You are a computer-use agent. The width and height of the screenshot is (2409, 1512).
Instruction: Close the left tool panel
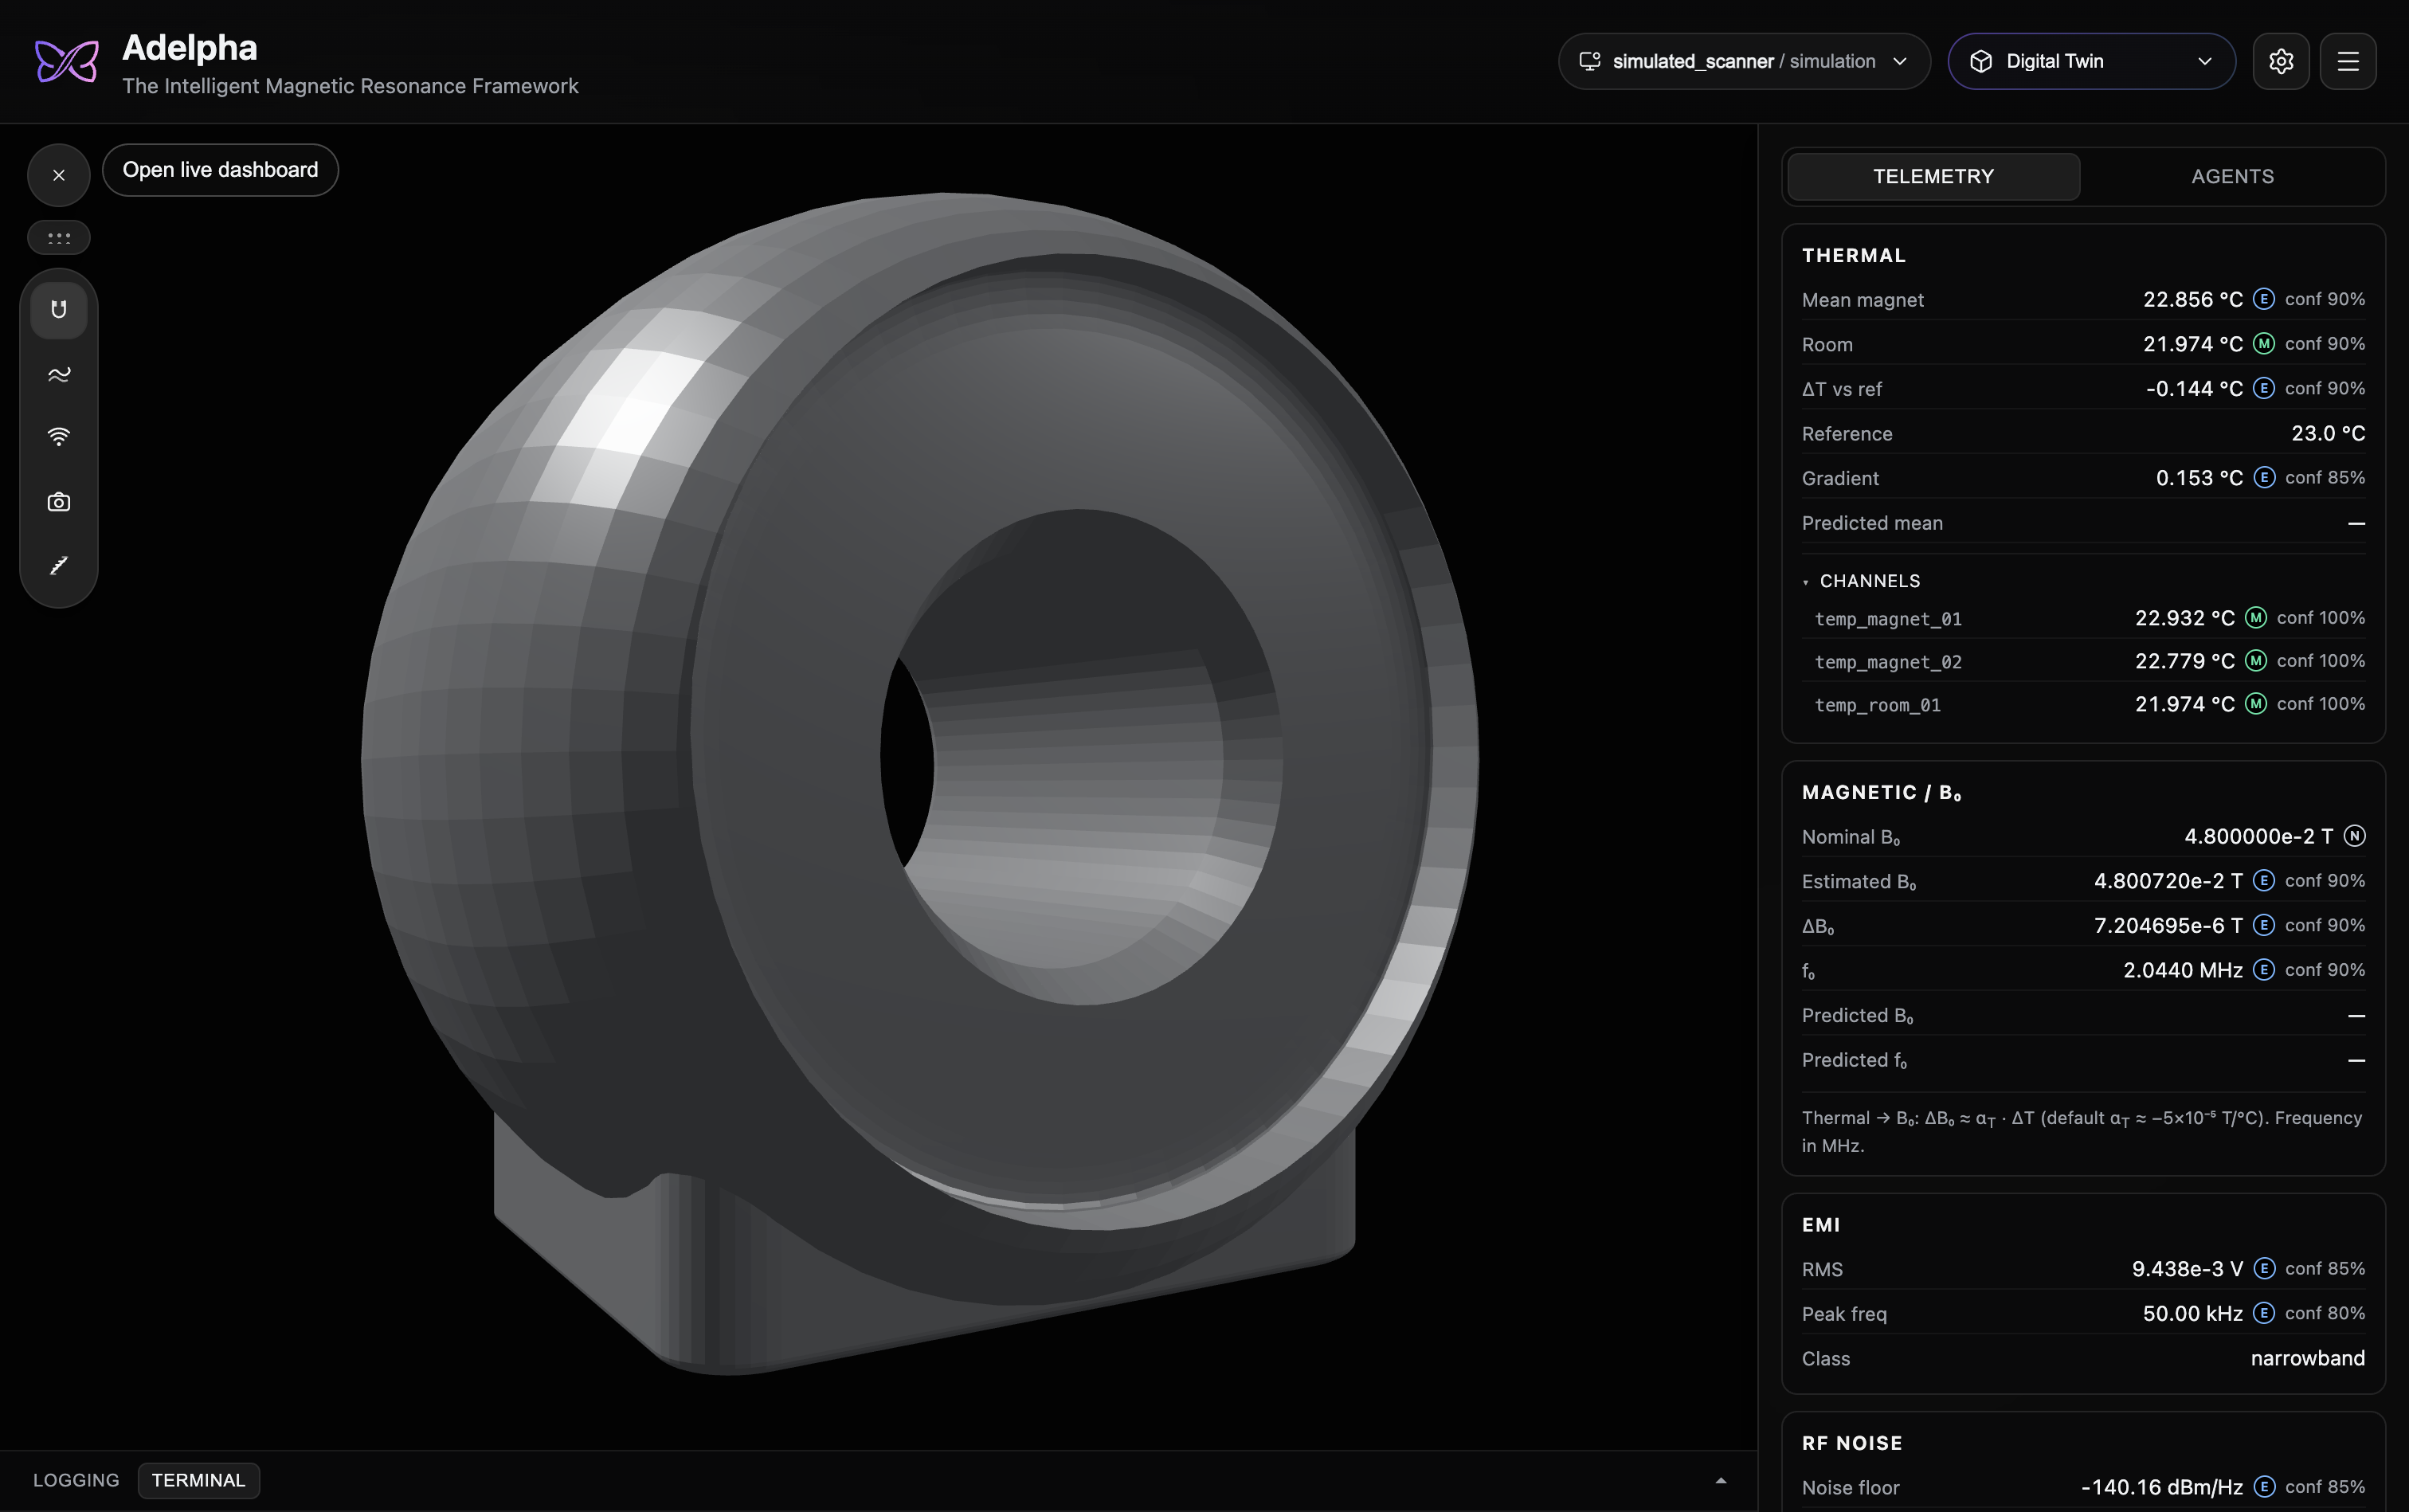coord(59,175)
